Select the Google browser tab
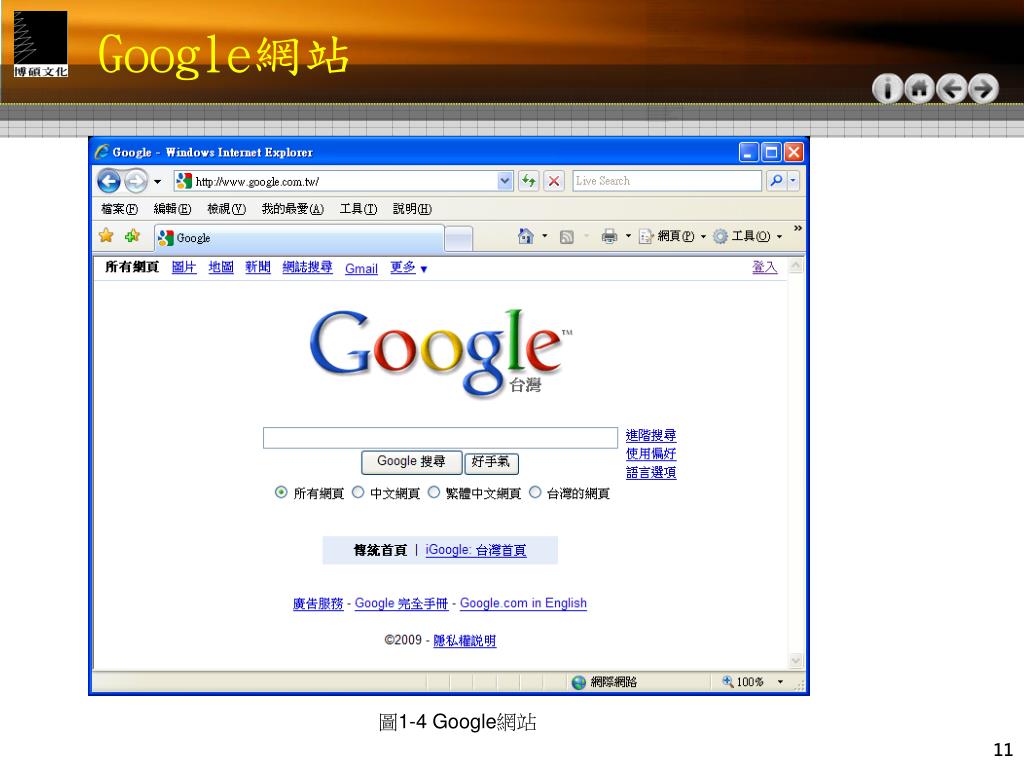The height and width of the screenshot is (768, 1024). [299, 238]
